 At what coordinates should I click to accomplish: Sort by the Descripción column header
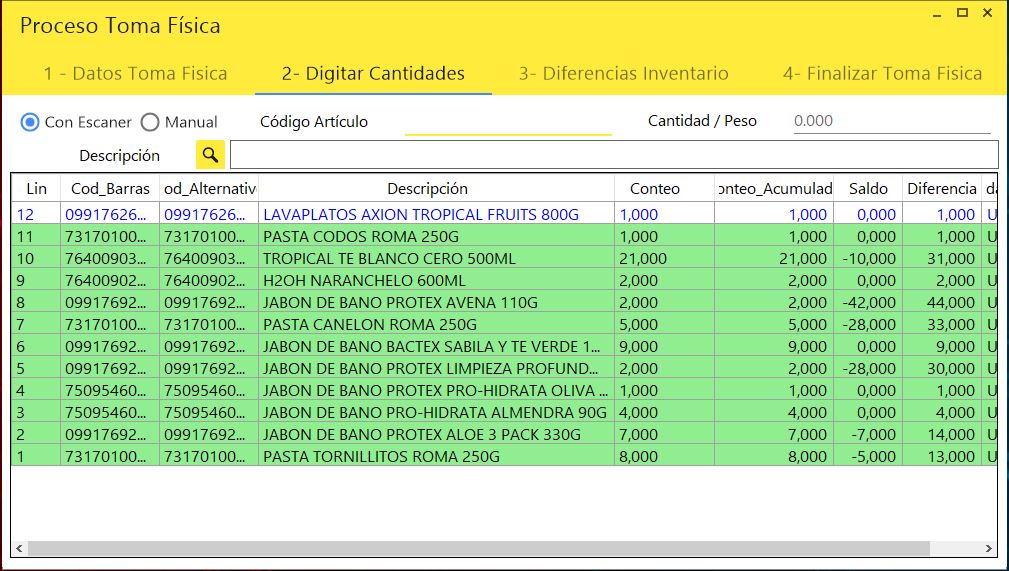427,188
